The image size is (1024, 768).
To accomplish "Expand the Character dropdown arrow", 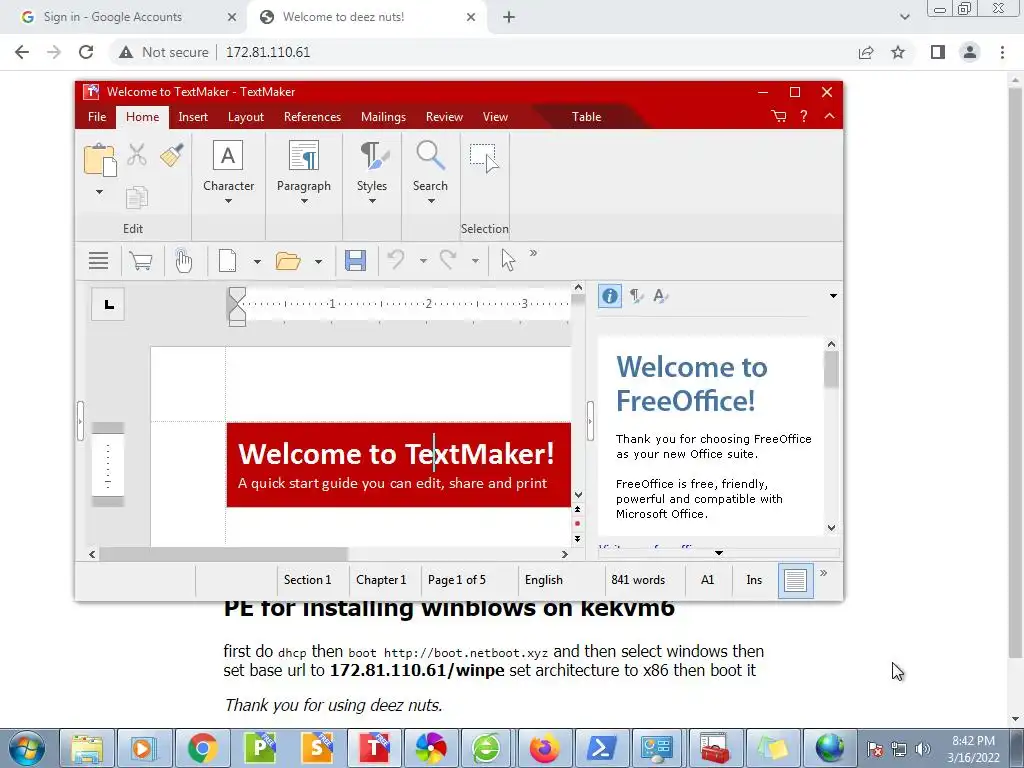I will (x=228, y=201).
